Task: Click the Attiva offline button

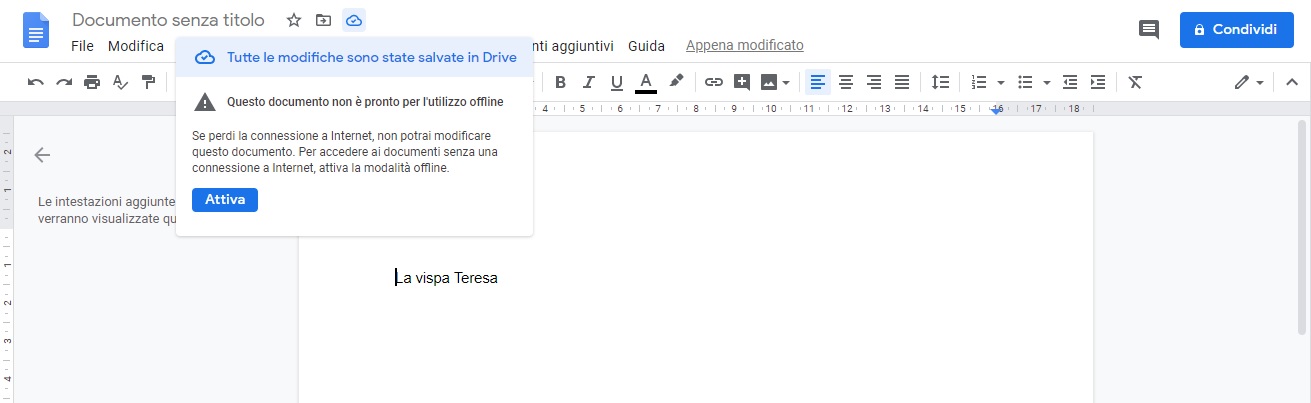Action: [225, 200]
